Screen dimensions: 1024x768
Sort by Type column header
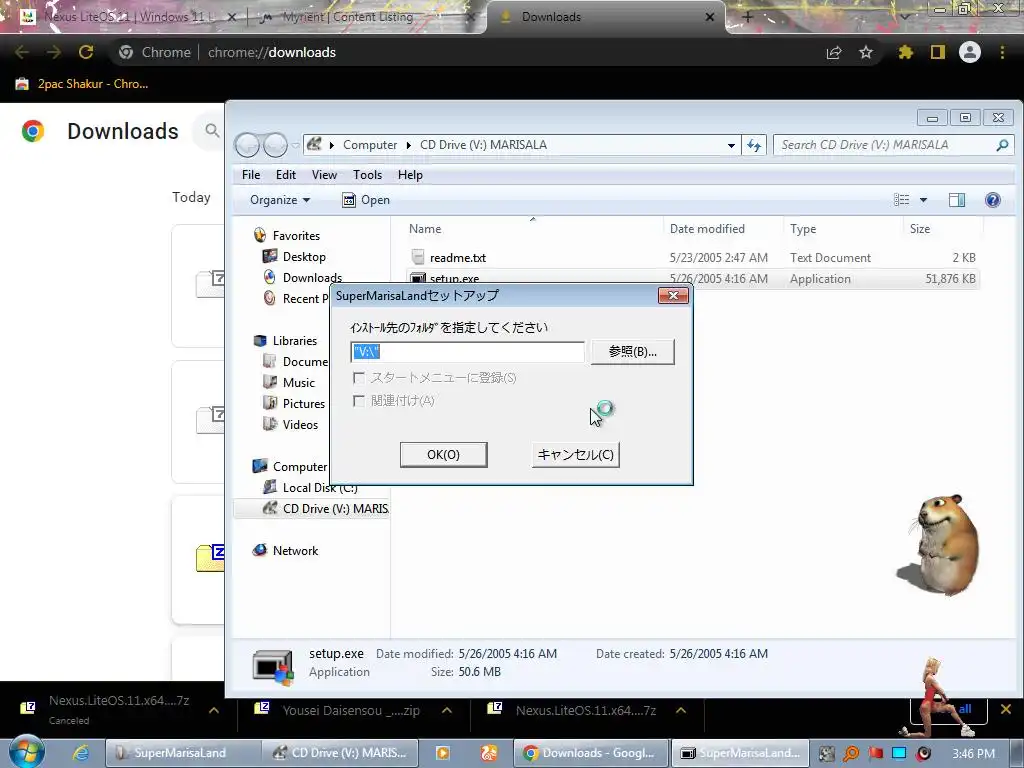803,229
